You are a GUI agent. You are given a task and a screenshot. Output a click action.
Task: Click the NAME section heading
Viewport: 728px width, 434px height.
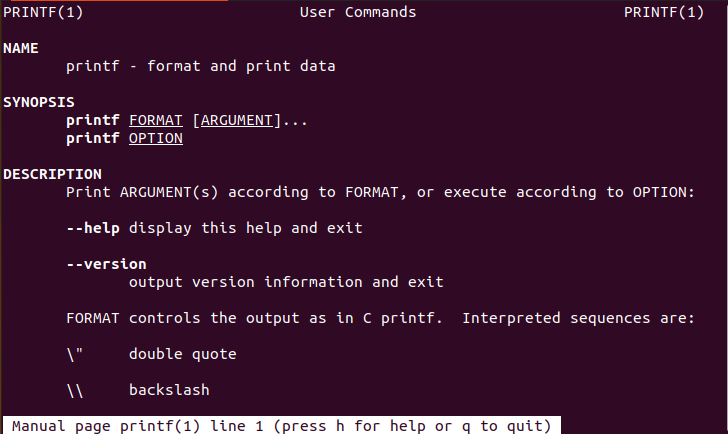click(20, 48)
